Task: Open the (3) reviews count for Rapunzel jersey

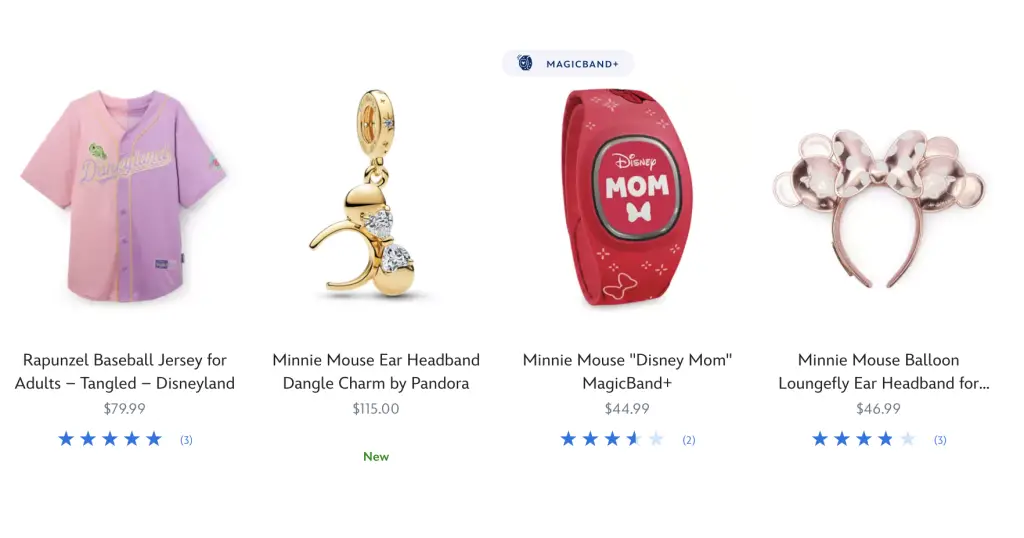Action: (x=186, y=440)
